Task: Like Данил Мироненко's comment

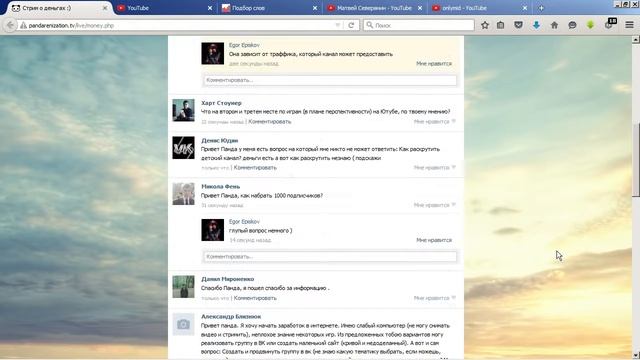Action: 435,298
